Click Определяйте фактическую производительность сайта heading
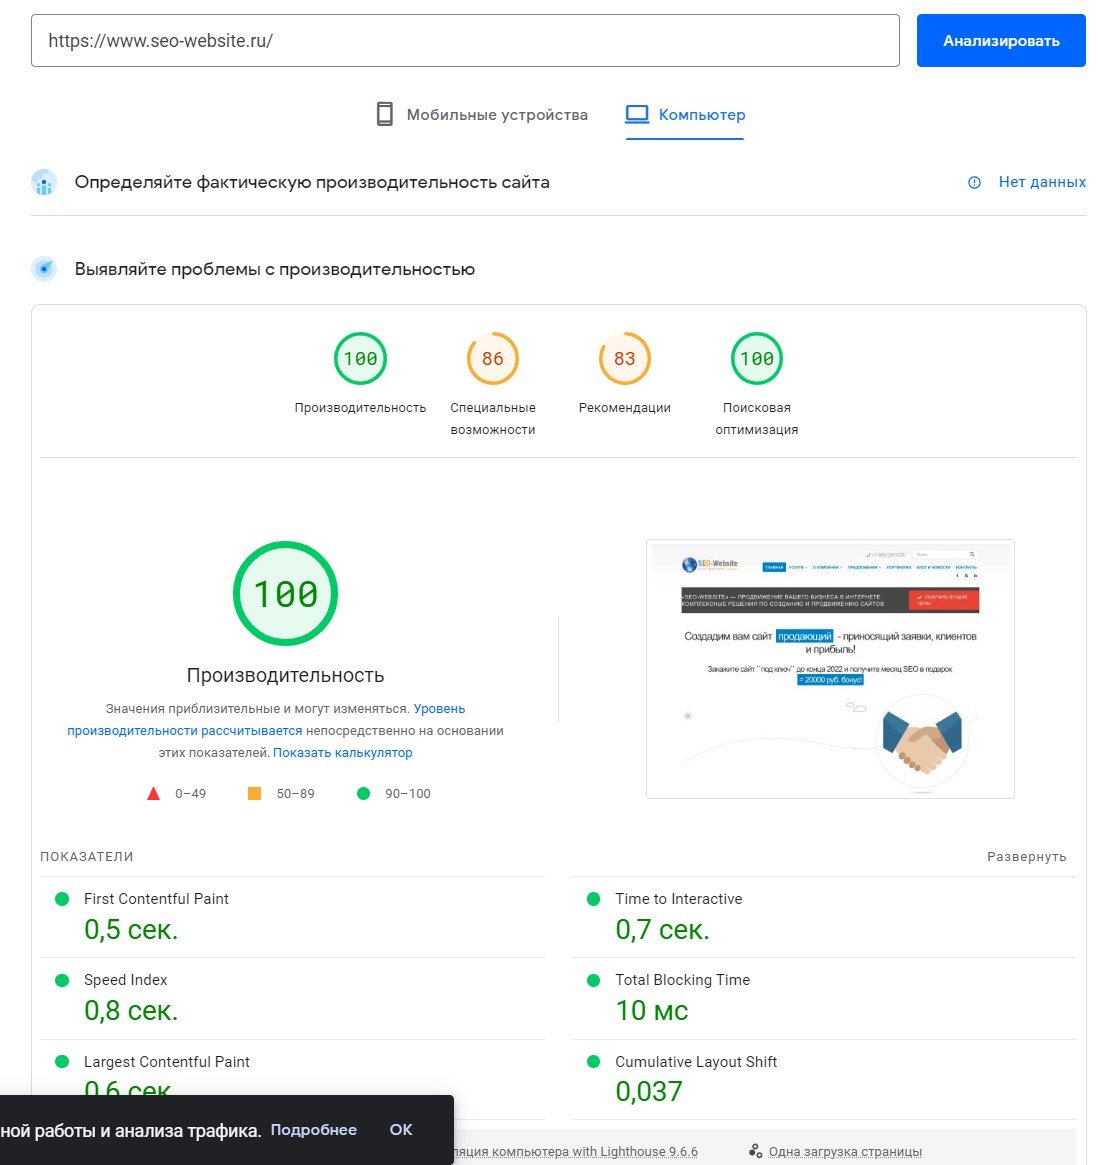This screenshot has height=1165, width=1098. click(x=312, y=182)
